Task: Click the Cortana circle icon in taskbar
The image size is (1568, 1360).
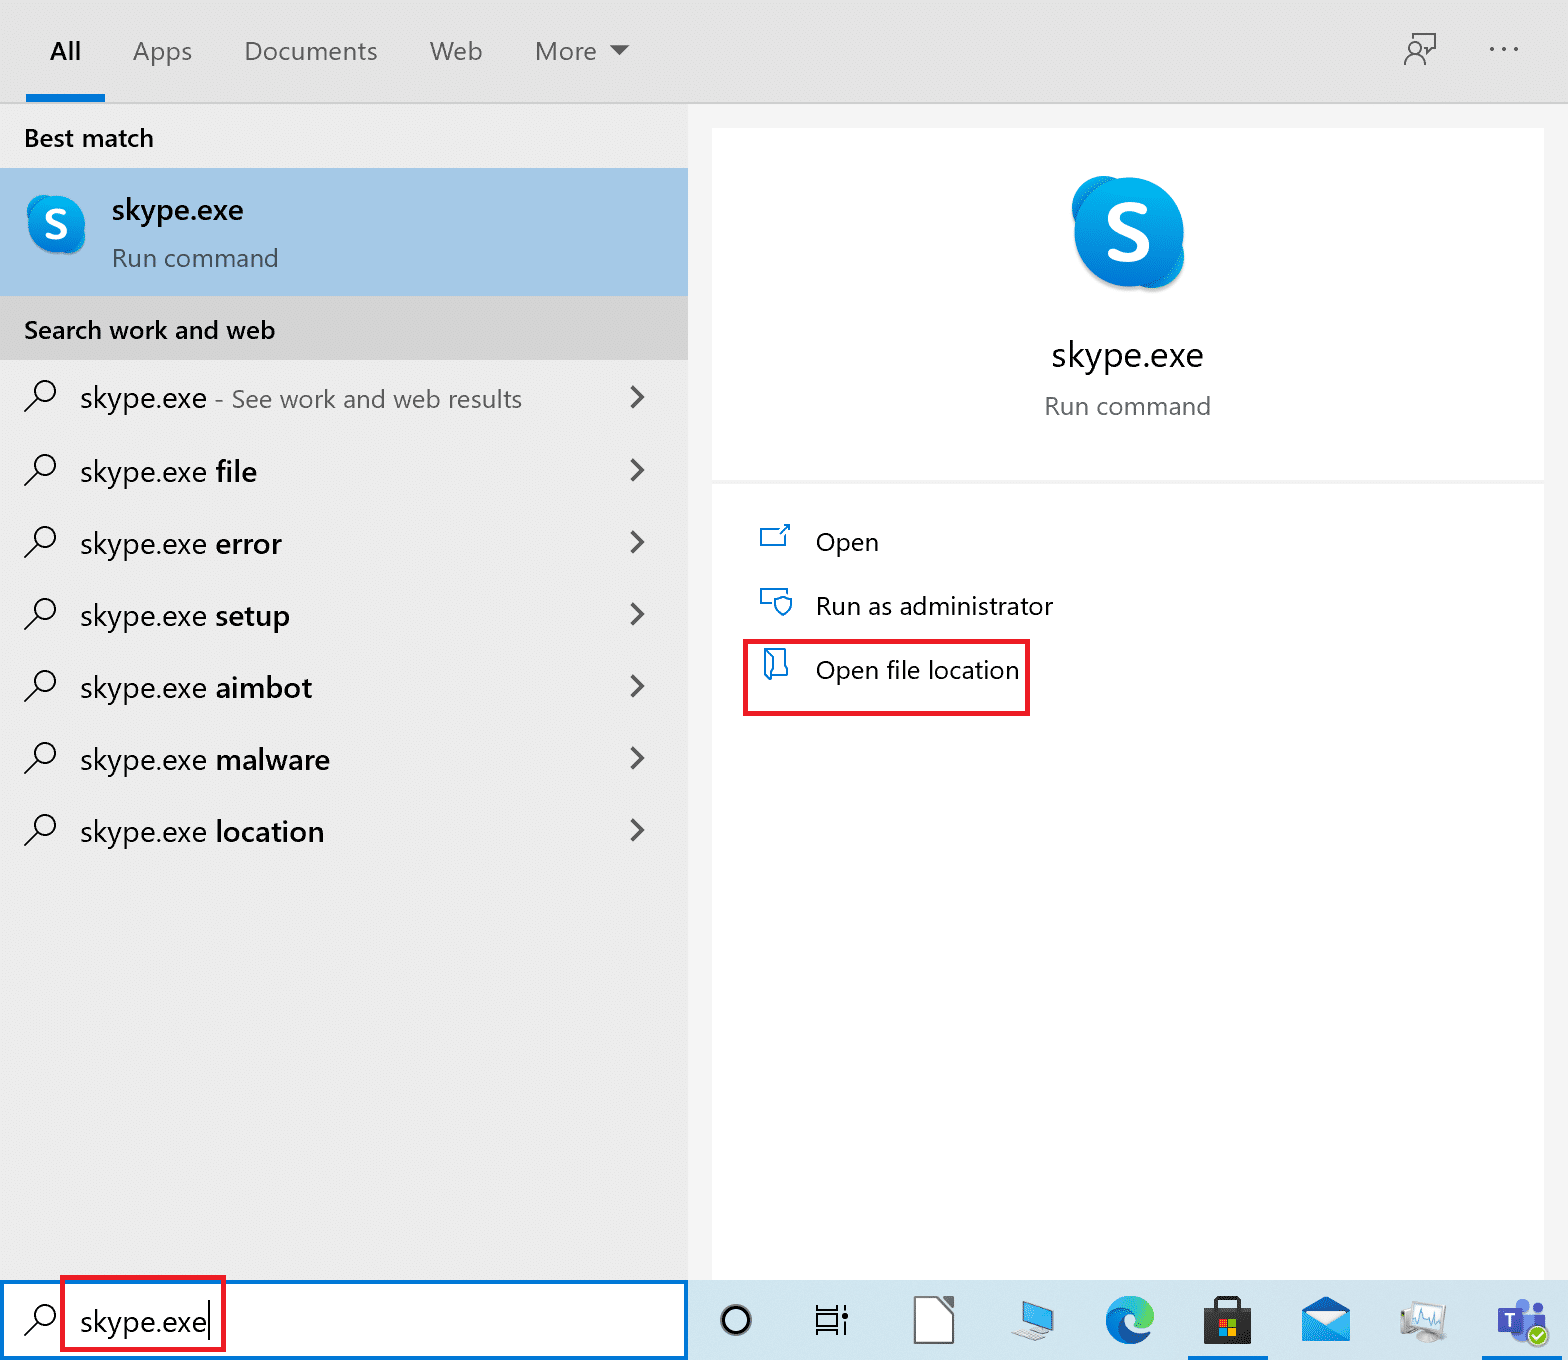Action: click(736, 1320)
